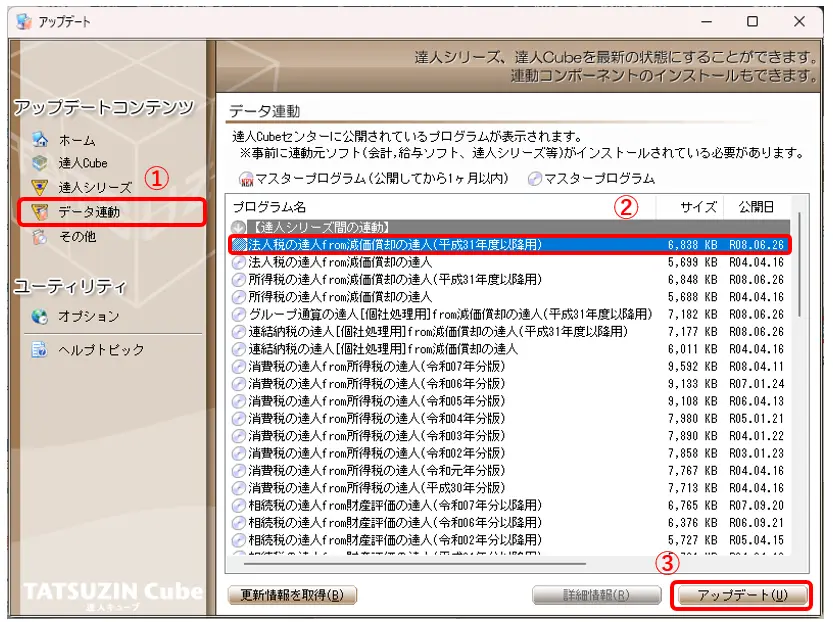Screen dimensions: 833x622
Task: Click icon beside 消費税の達人from所得税の達人(平成30年分版)
Action: [x=239, y=488]
